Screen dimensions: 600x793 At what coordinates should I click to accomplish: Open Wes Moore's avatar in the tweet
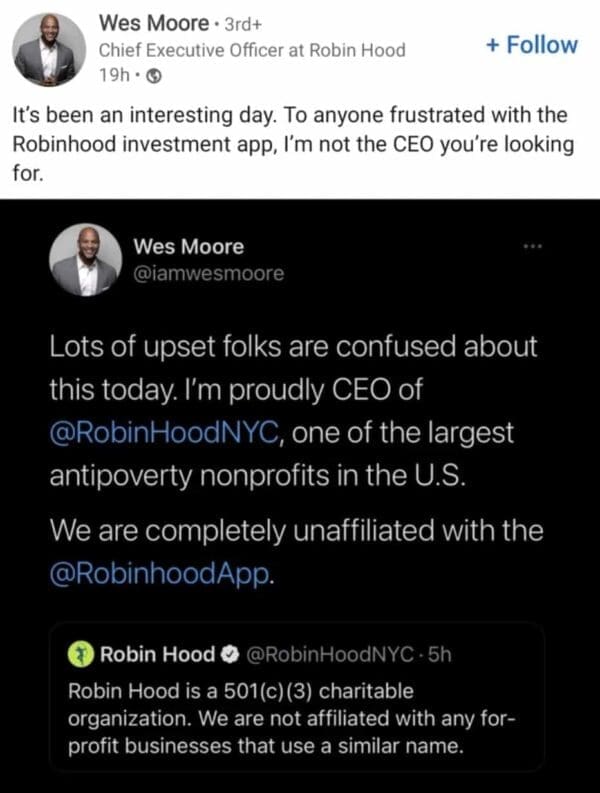(85, 260)
